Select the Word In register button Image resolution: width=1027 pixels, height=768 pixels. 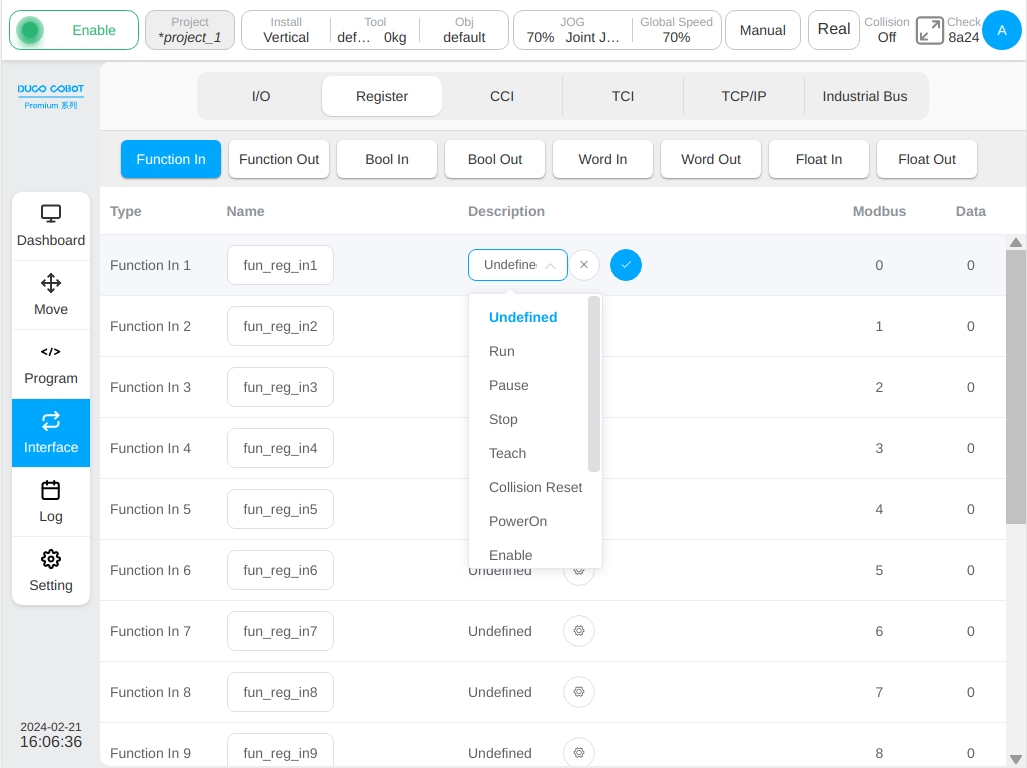click(603, 159)
